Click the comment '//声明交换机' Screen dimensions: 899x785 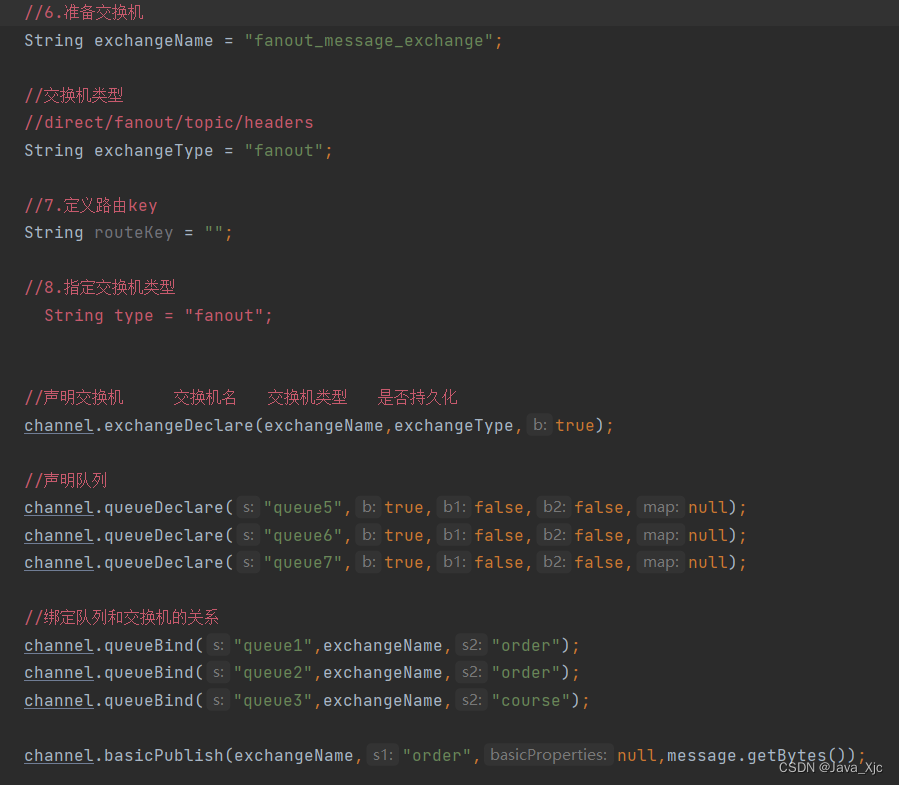click(74, 397)
